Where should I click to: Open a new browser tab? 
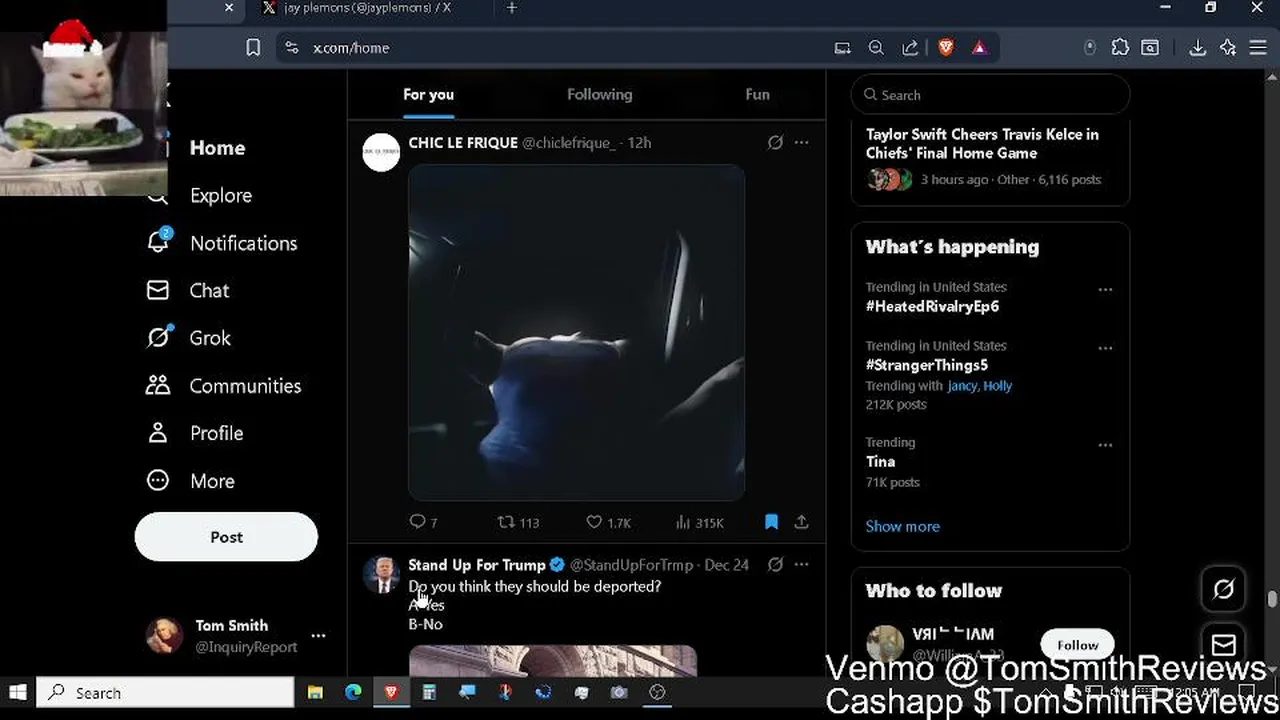[x=511, y=8]
